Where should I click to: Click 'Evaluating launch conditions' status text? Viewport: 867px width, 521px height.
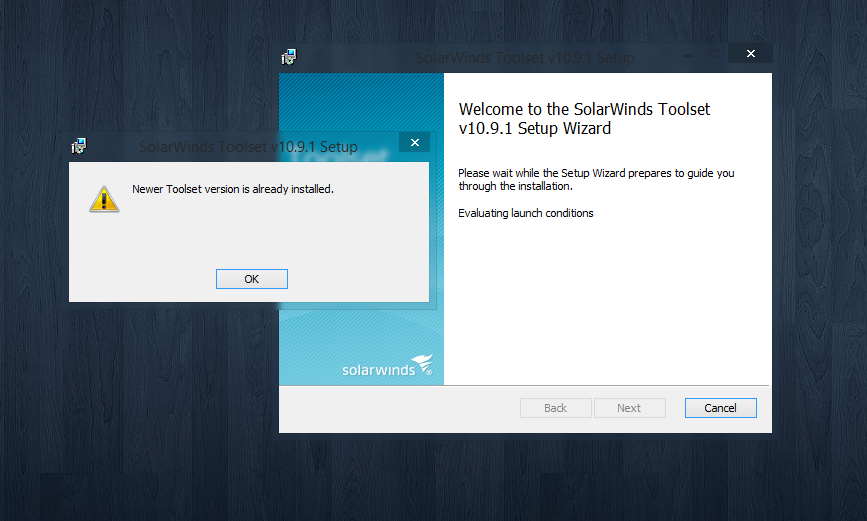(525, 213)
